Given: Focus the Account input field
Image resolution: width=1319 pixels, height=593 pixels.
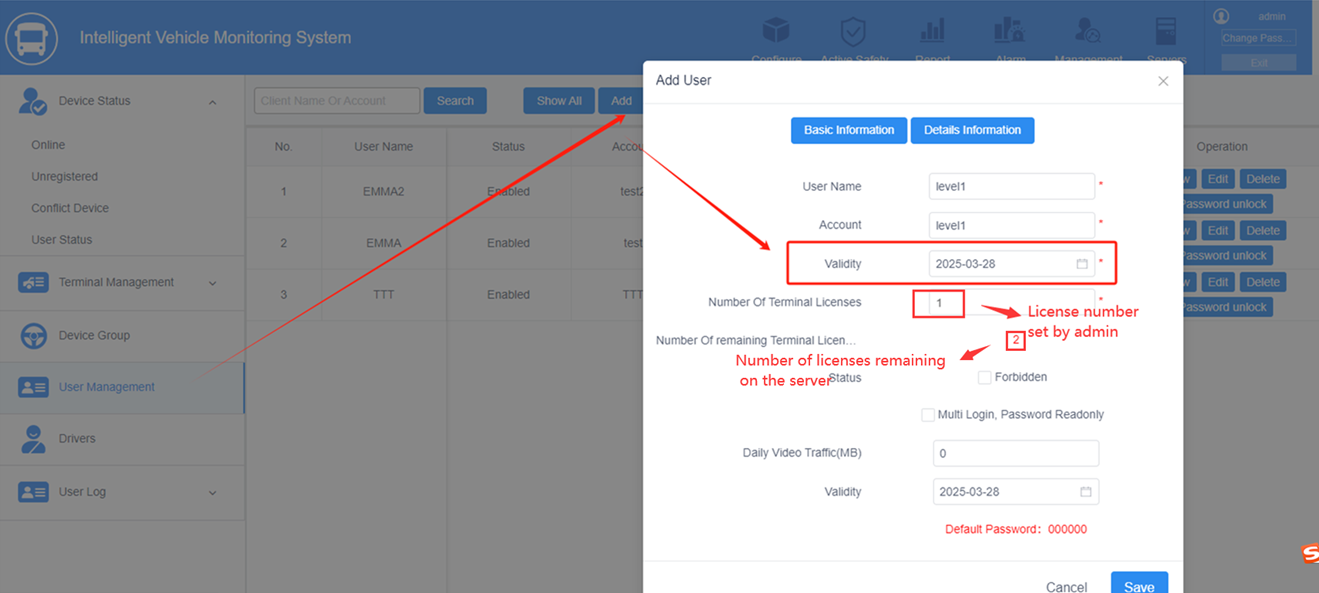Looking at the screenshot, I should (x=1012, y=225).
